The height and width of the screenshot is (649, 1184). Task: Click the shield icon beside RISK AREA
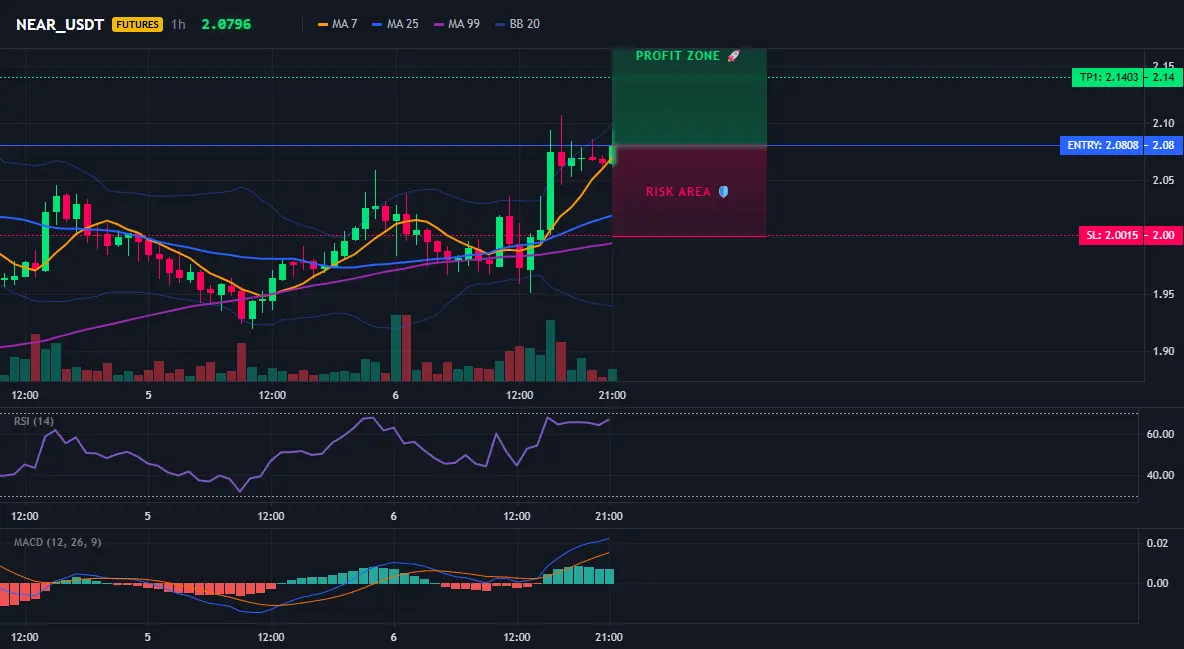tap(723, 192)
